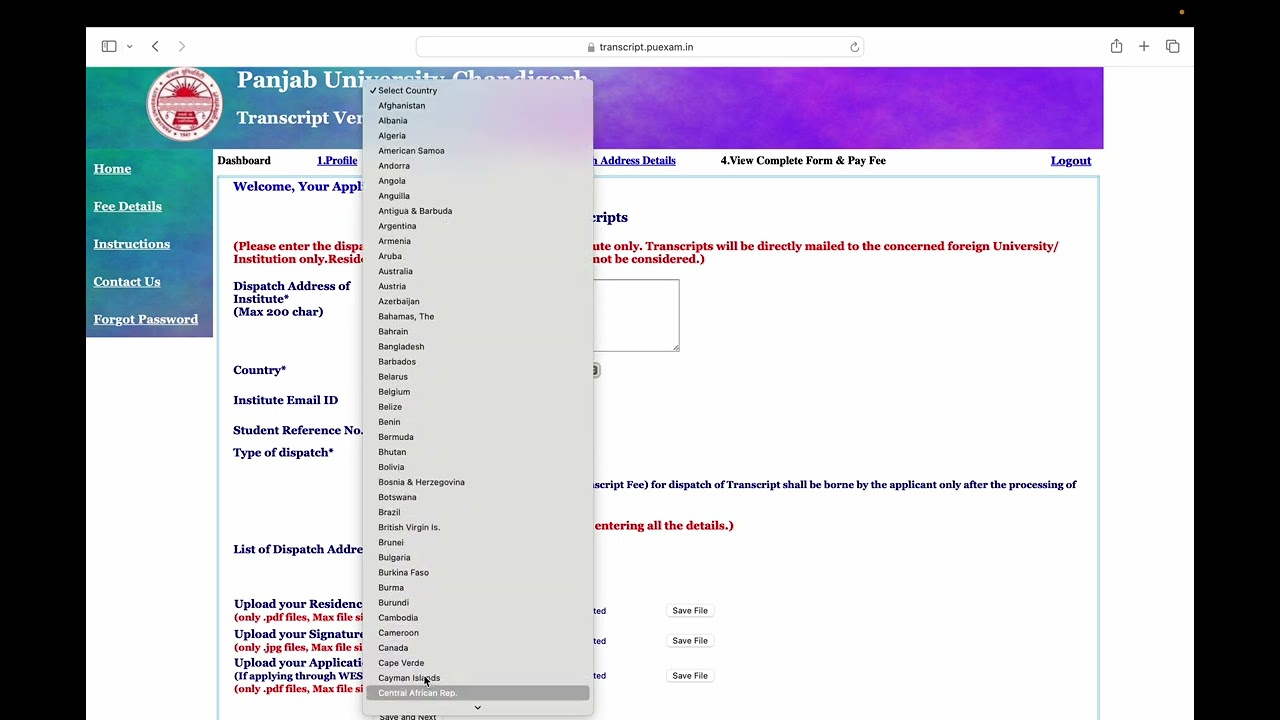Select Australia in country list
The height and width of the screenshot is (720, 1280).
[x=477, y=271]
